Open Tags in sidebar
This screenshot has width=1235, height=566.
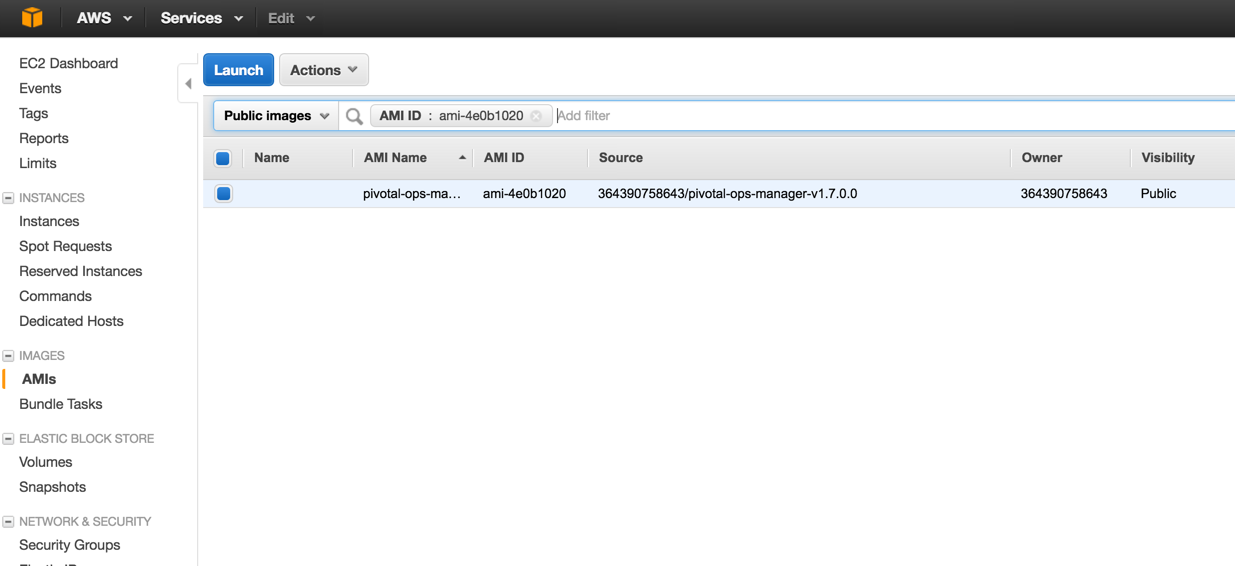34,113
